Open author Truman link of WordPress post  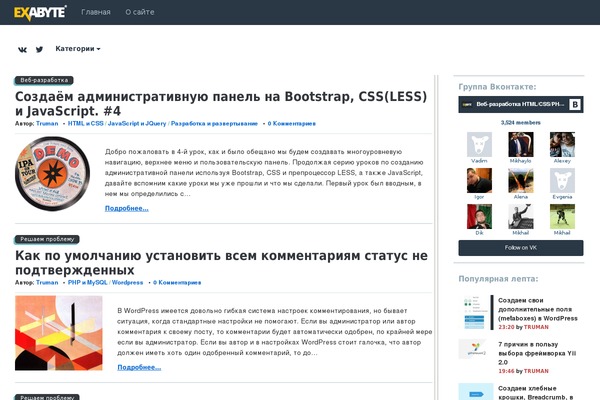click(x=47, y=282)
